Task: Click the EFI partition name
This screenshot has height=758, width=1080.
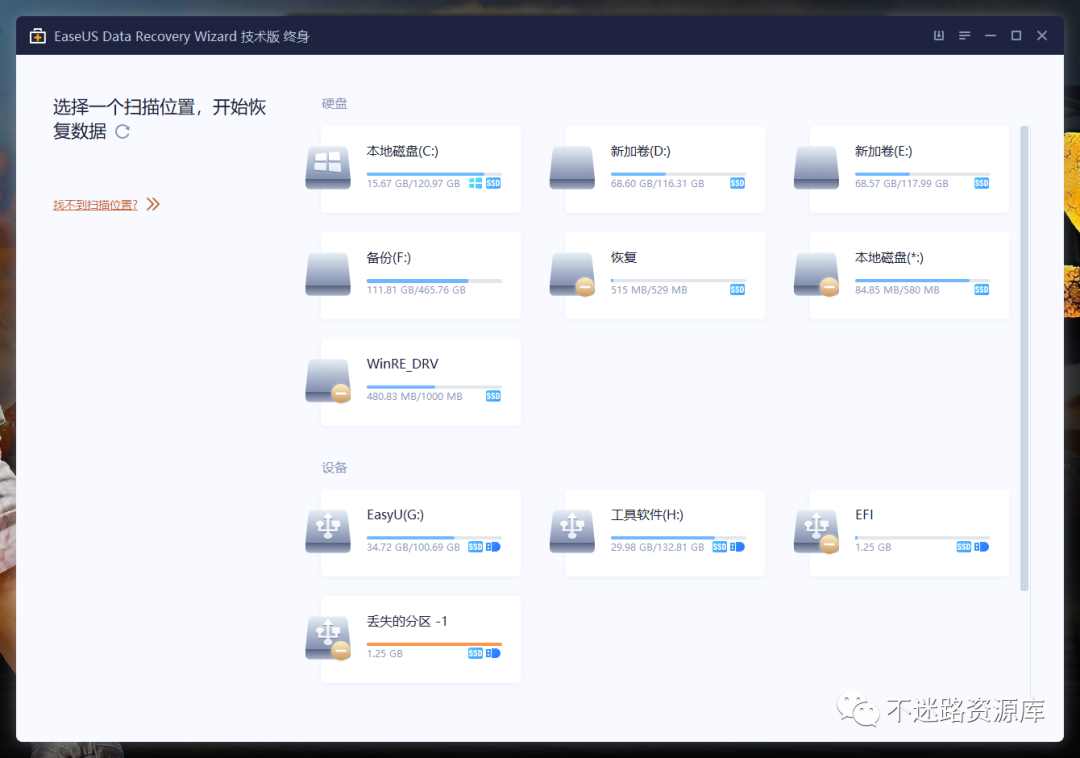Action: pos(864,514)
